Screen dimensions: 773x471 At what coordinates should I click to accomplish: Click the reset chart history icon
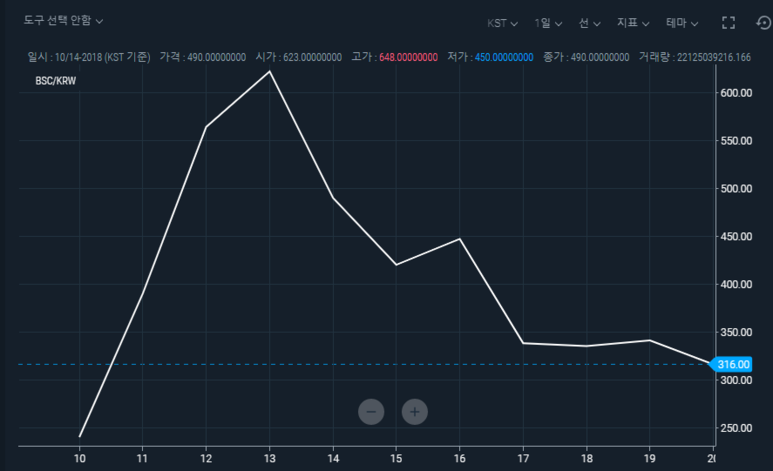click(763, 23)
